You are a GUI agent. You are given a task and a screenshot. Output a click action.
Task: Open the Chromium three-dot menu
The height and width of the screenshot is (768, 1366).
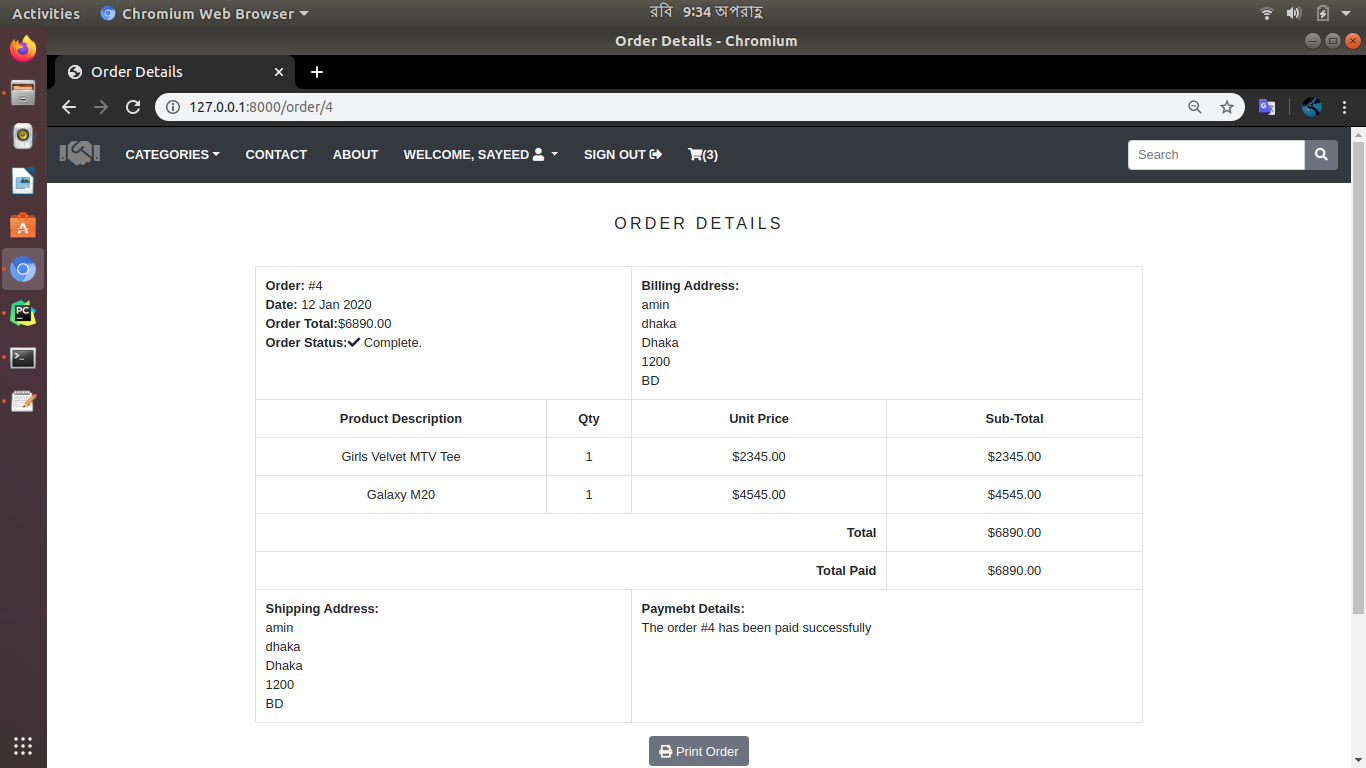[x=1345, y=107]
